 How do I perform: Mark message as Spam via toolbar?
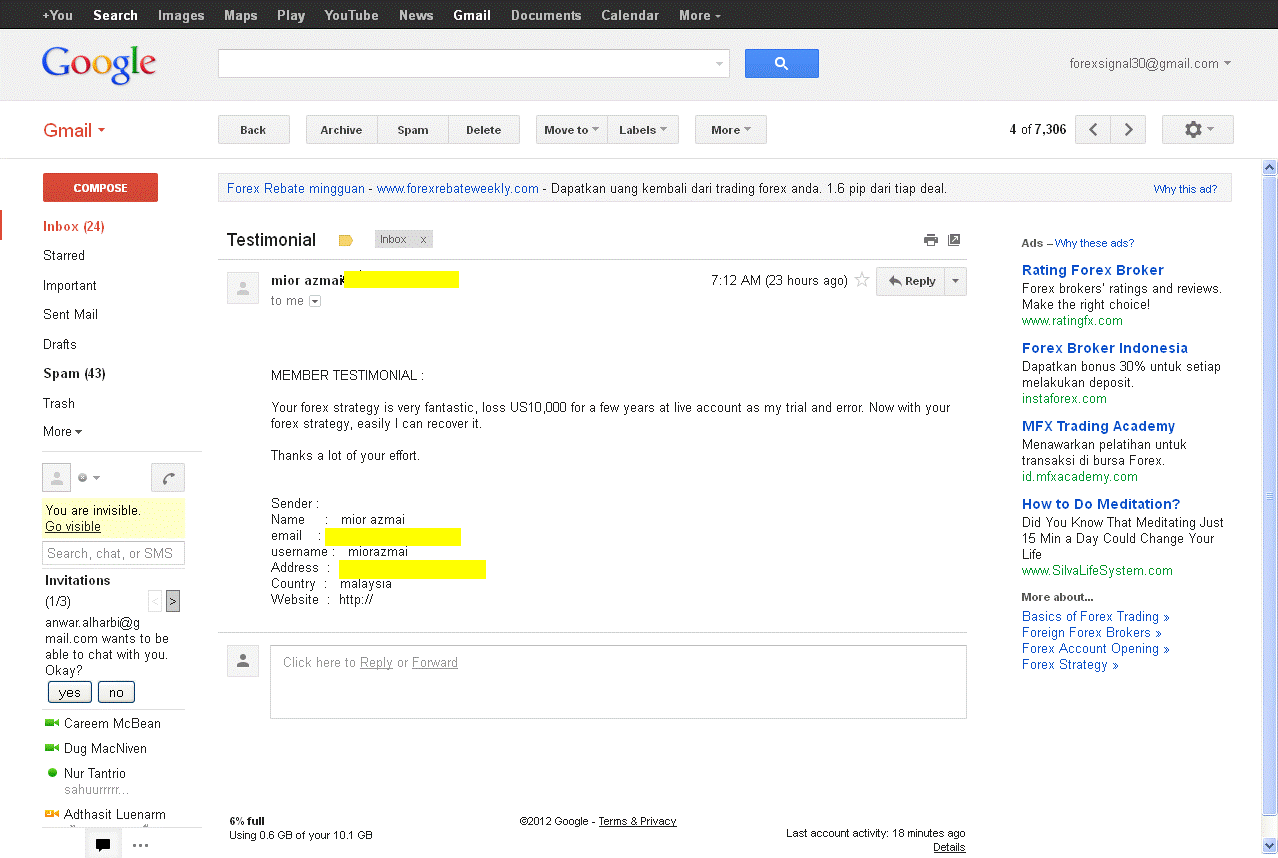[x=413, y=130]
